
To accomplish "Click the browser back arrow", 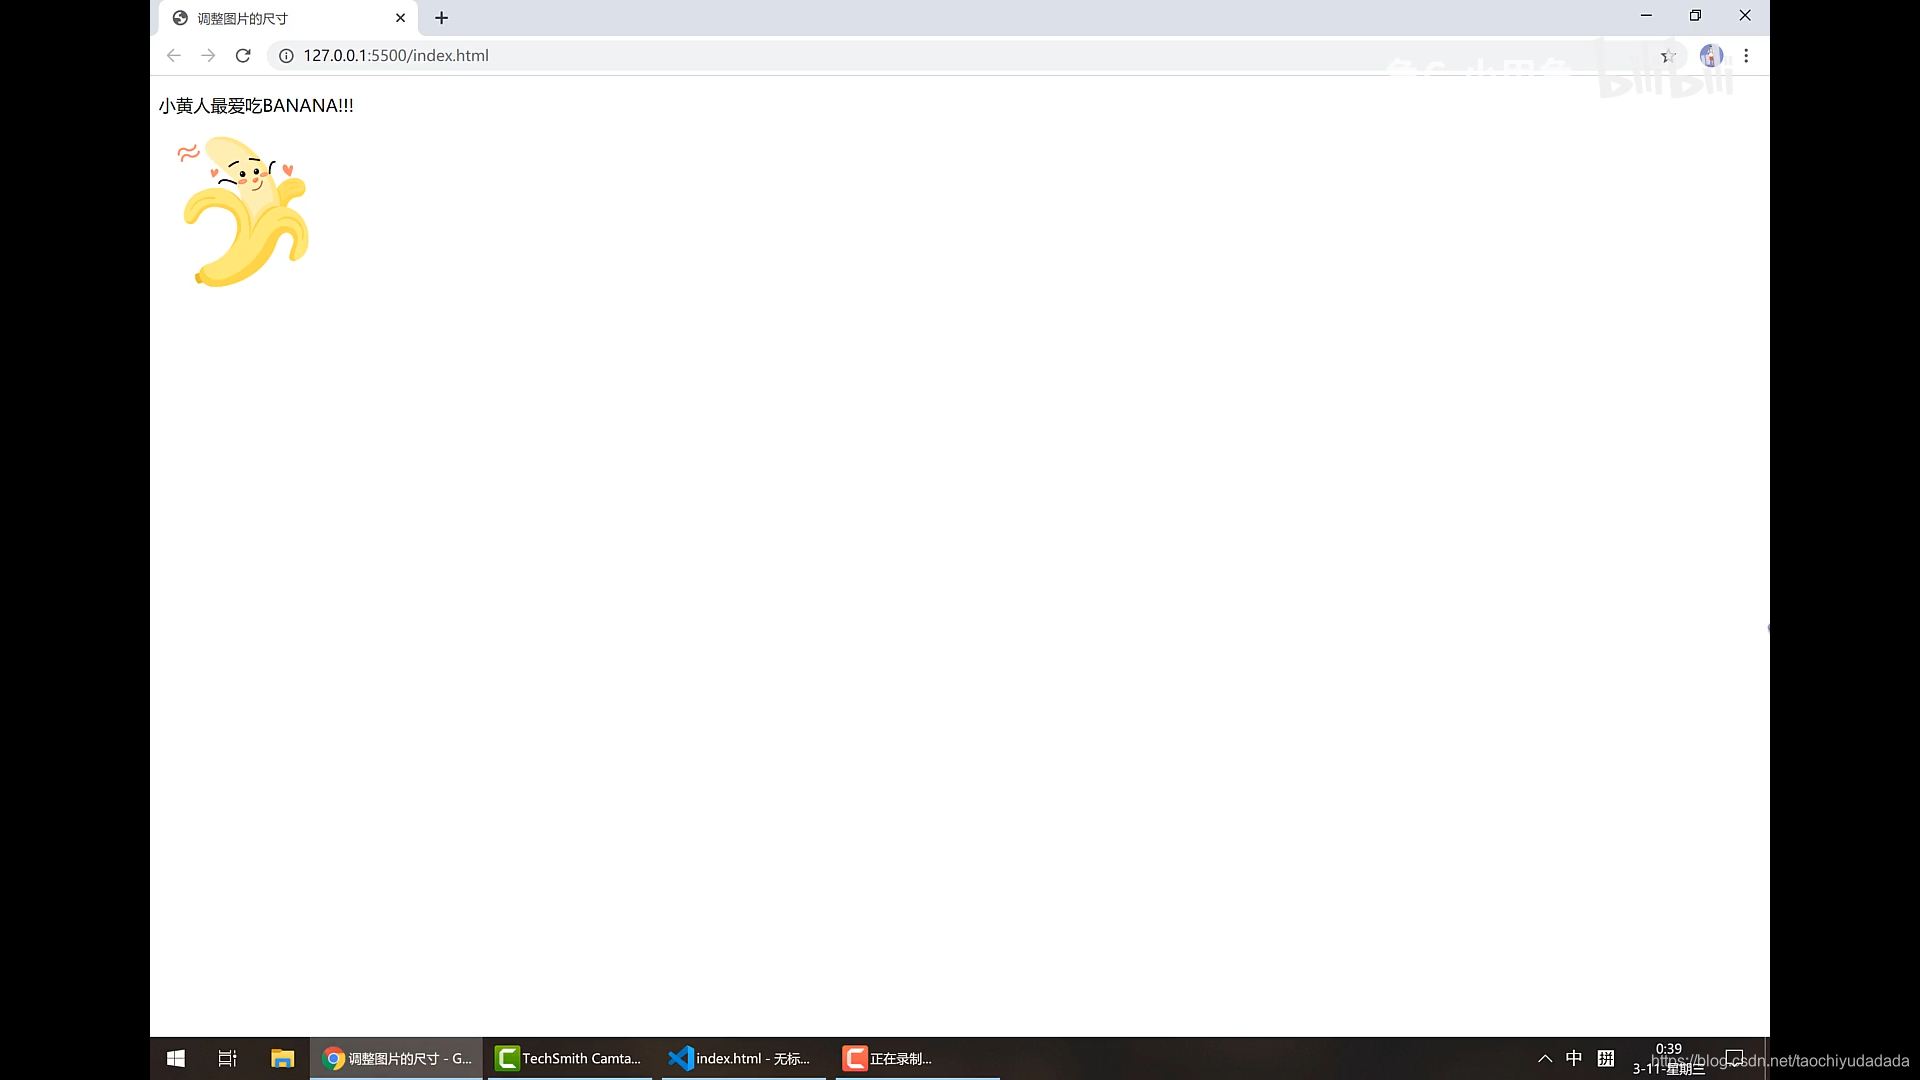I will [x=174, y=56].
